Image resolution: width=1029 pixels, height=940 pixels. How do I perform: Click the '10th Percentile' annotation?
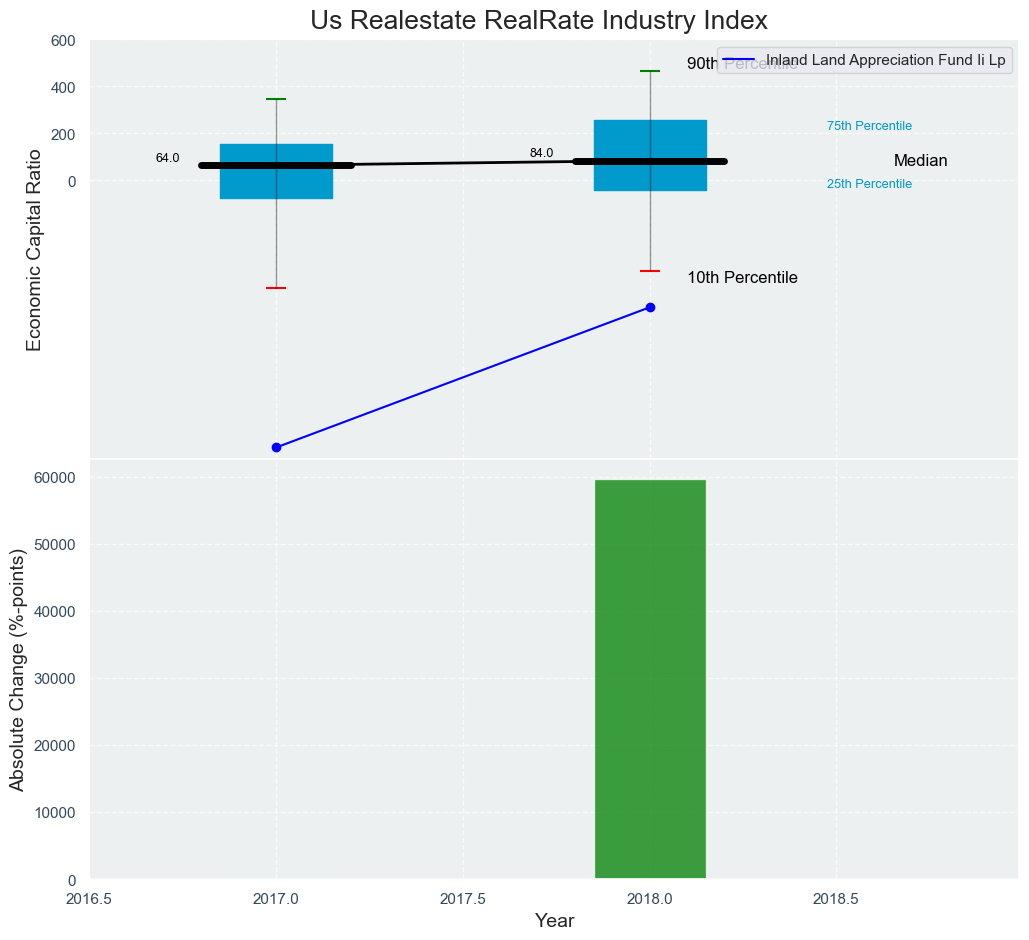[742, 278]
